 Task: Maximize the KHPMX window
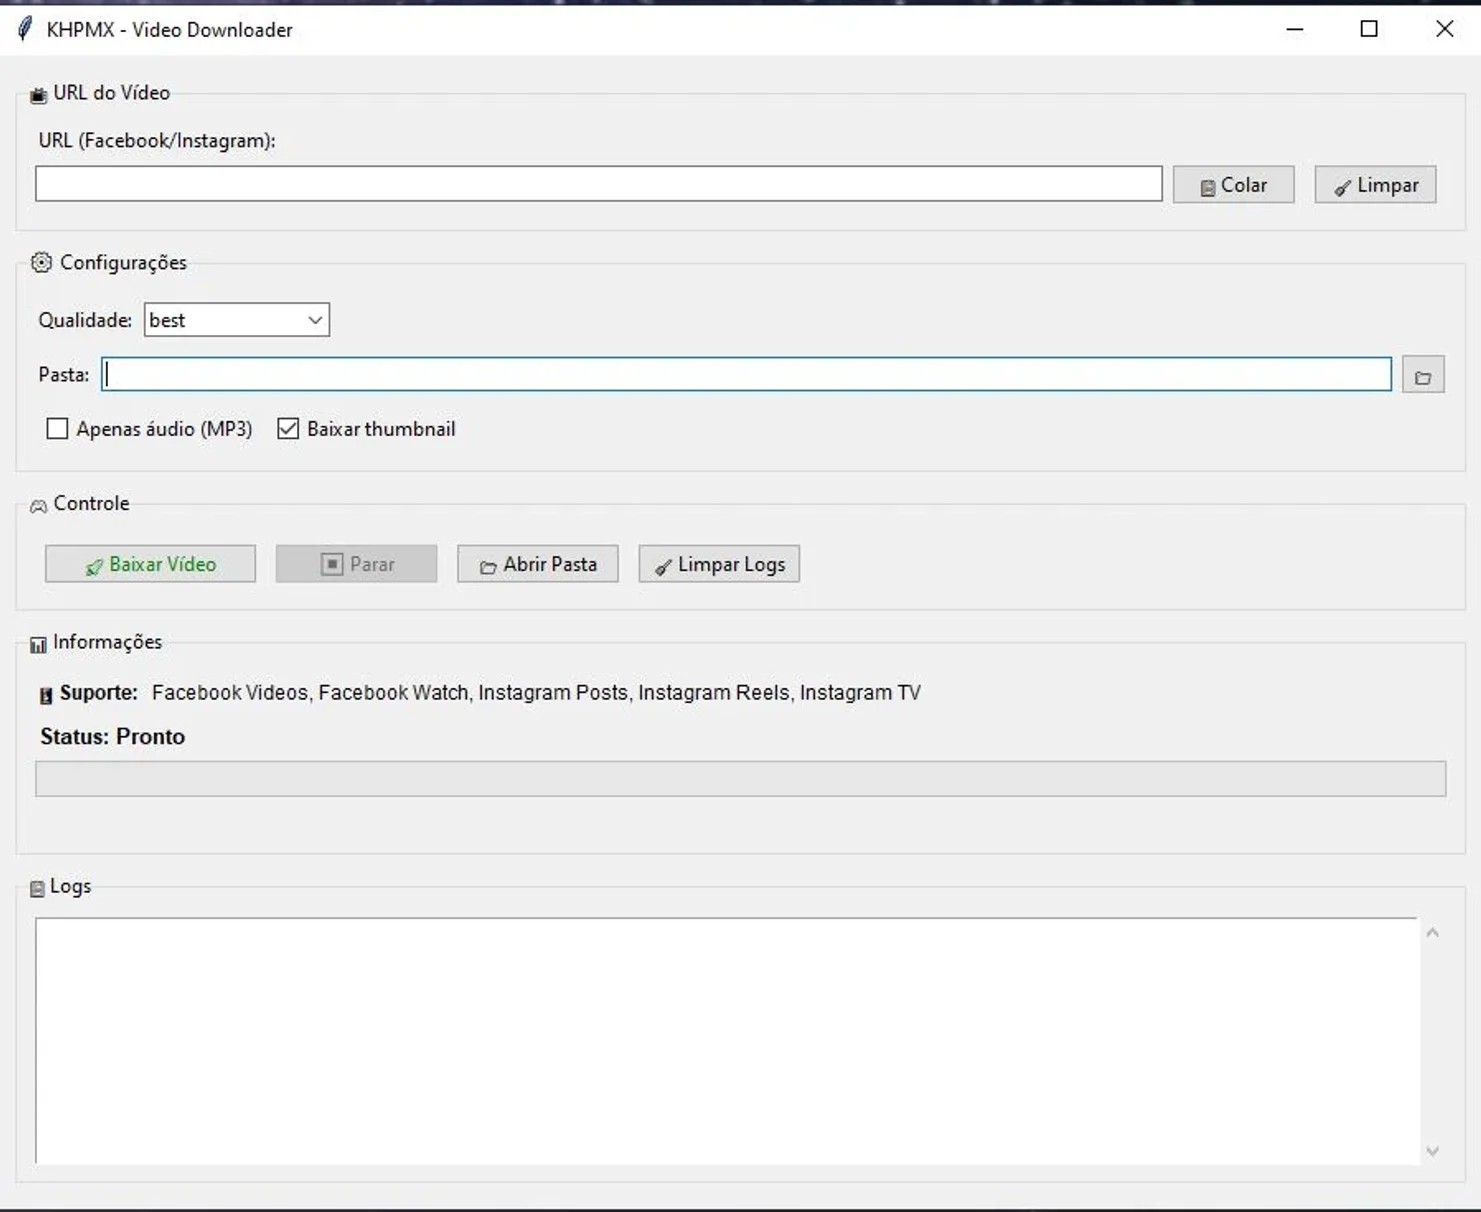tap(1369, 29)
